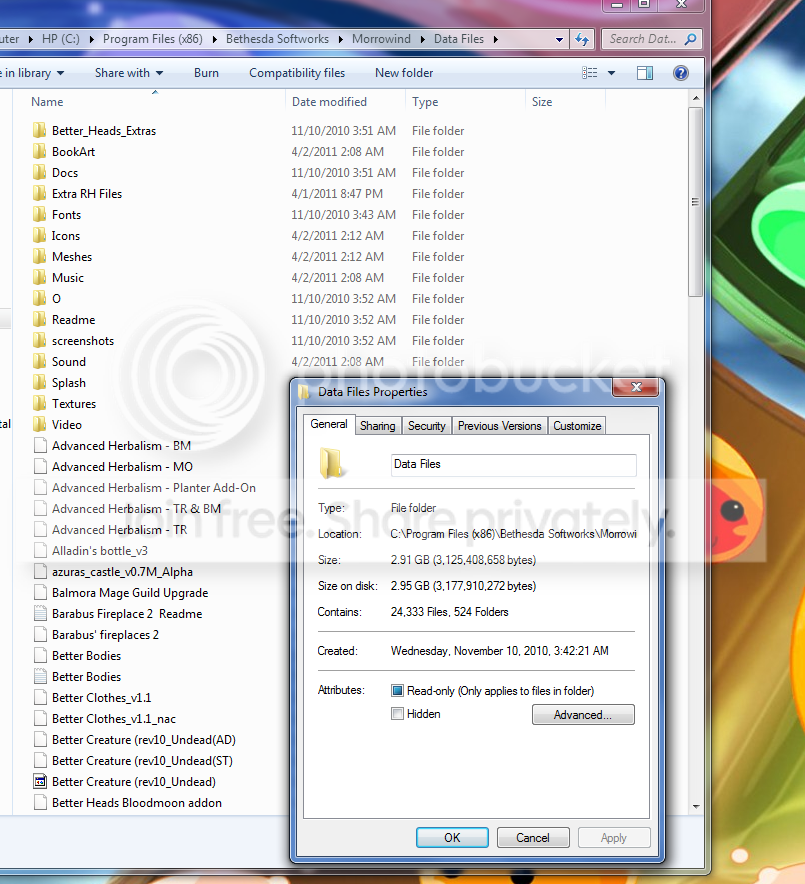Click the folder name field containing Data Files
Image resolution: width=805 pixels, height=884 pixels.
[x=514, y=465]
